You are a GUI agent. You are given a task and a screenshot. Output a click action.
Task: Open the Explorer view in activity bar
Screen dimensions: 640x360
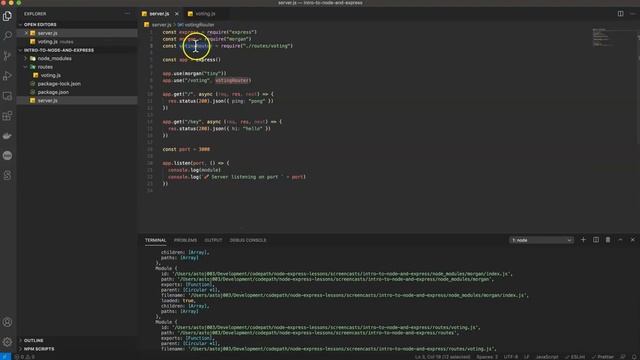click(x=7, y=16)
